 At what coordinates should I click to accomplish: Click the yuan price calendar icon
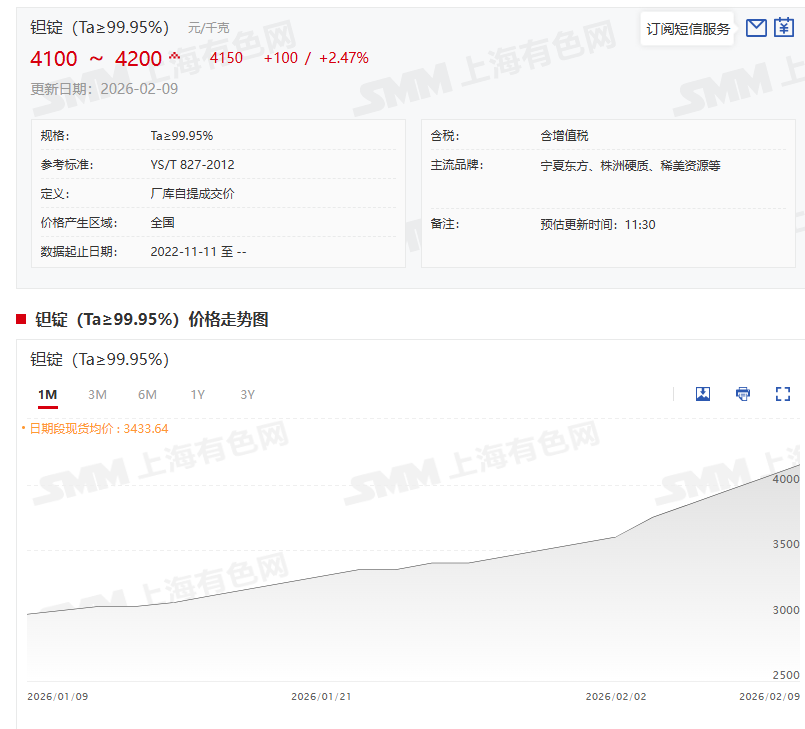[x=783, y=28]
